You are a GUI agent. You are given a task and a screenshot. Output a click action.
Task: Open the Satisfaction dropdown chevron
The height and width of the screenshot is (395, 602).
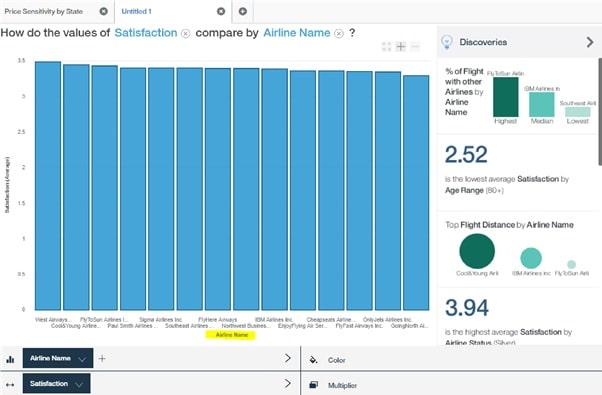[x=79, y=384]
